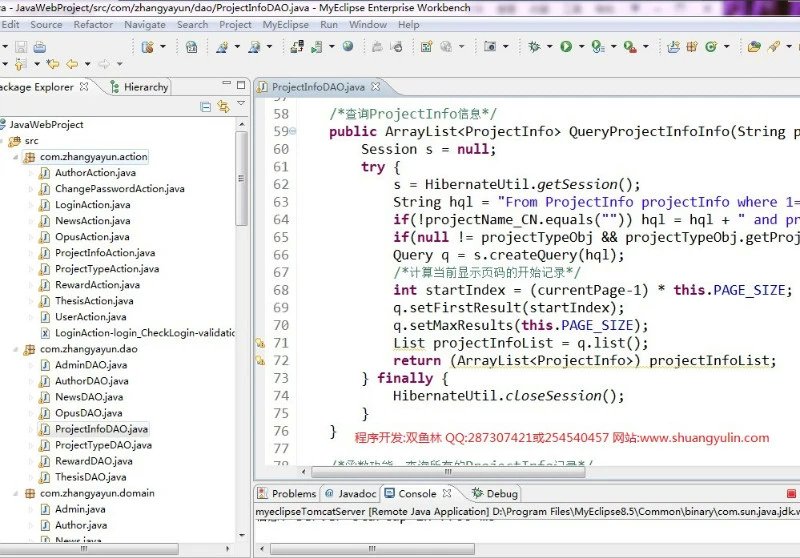The width and height of the screenshot is (800, 558).
Task: Collapse the com.zhangyayun.dao package
Action: [15, 349]
